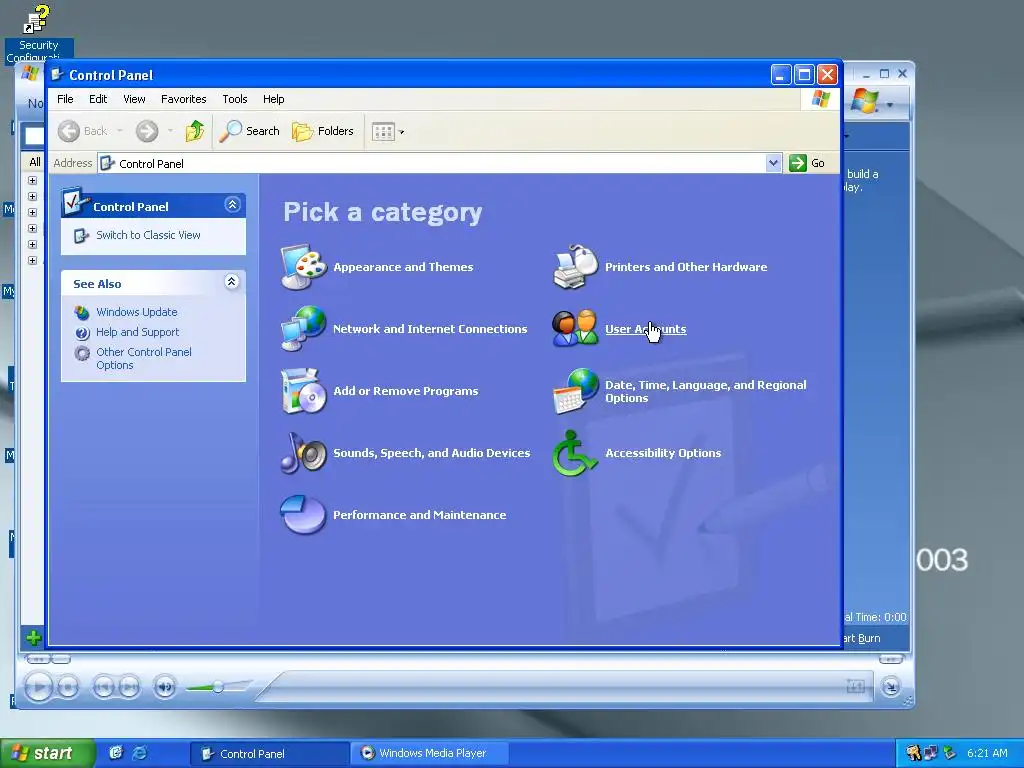Click Show Desktop Quick Launch icon
Screen dimensions: 1024x768
click(x=116, y=753)
